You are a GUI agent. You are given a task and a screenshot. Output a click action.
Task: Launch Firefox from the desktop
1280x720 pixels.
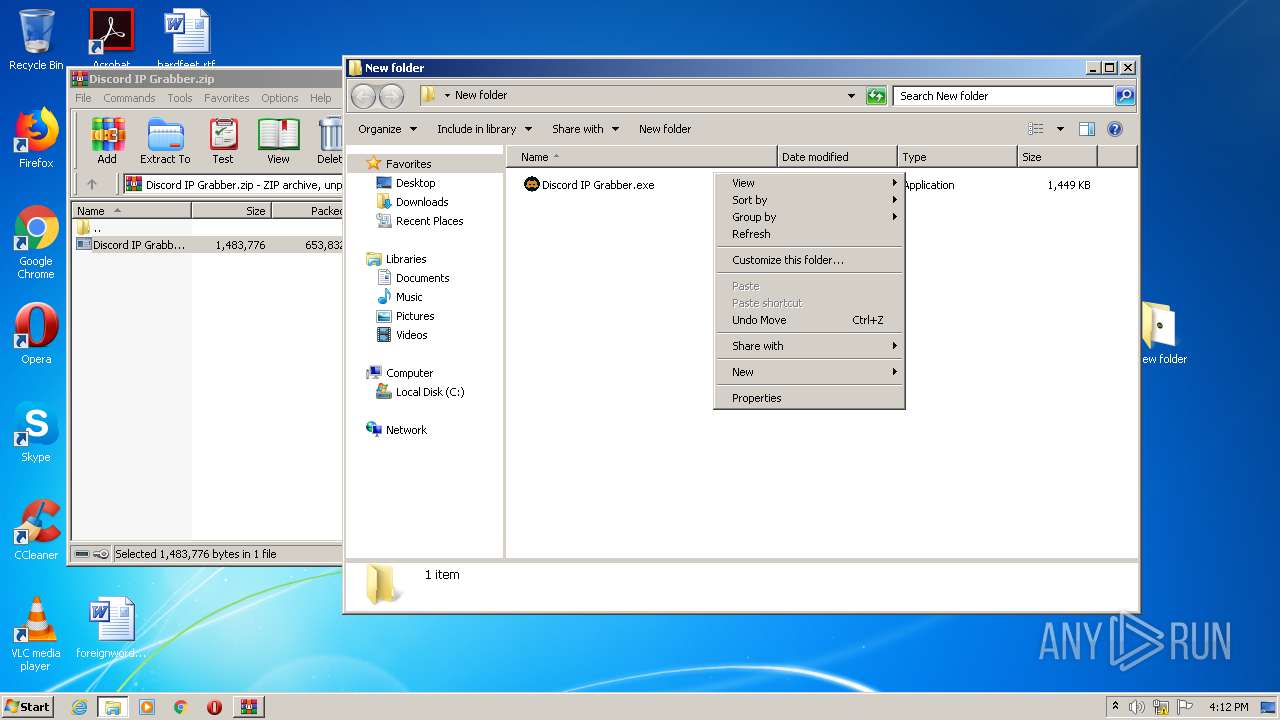click(36, 138)
